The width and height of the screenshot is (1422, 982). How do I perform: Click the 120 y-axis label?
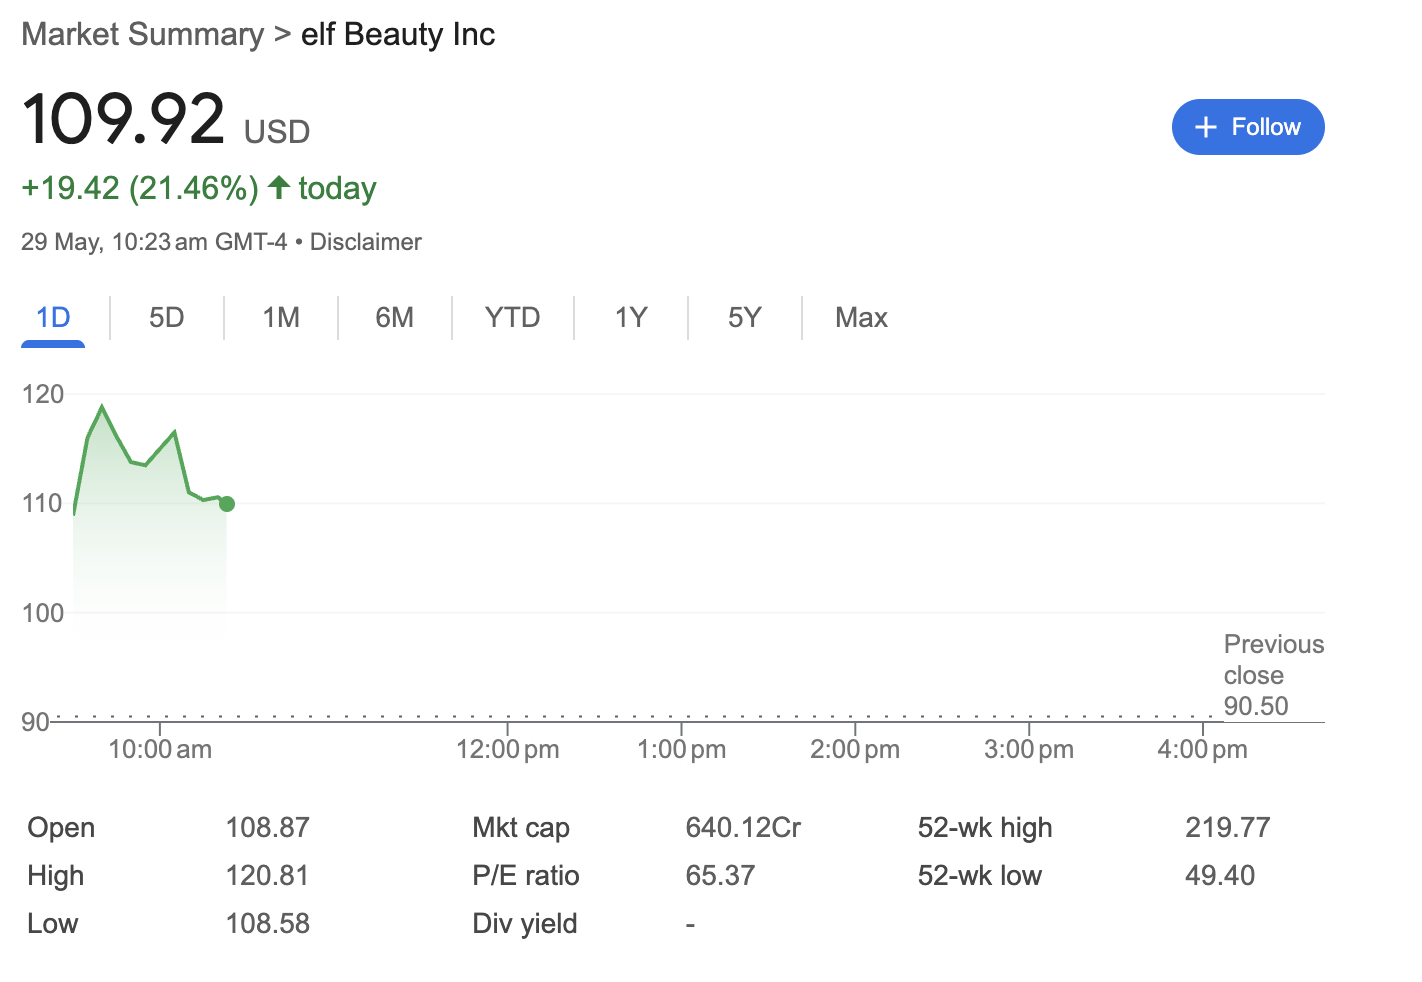(43, 394)
